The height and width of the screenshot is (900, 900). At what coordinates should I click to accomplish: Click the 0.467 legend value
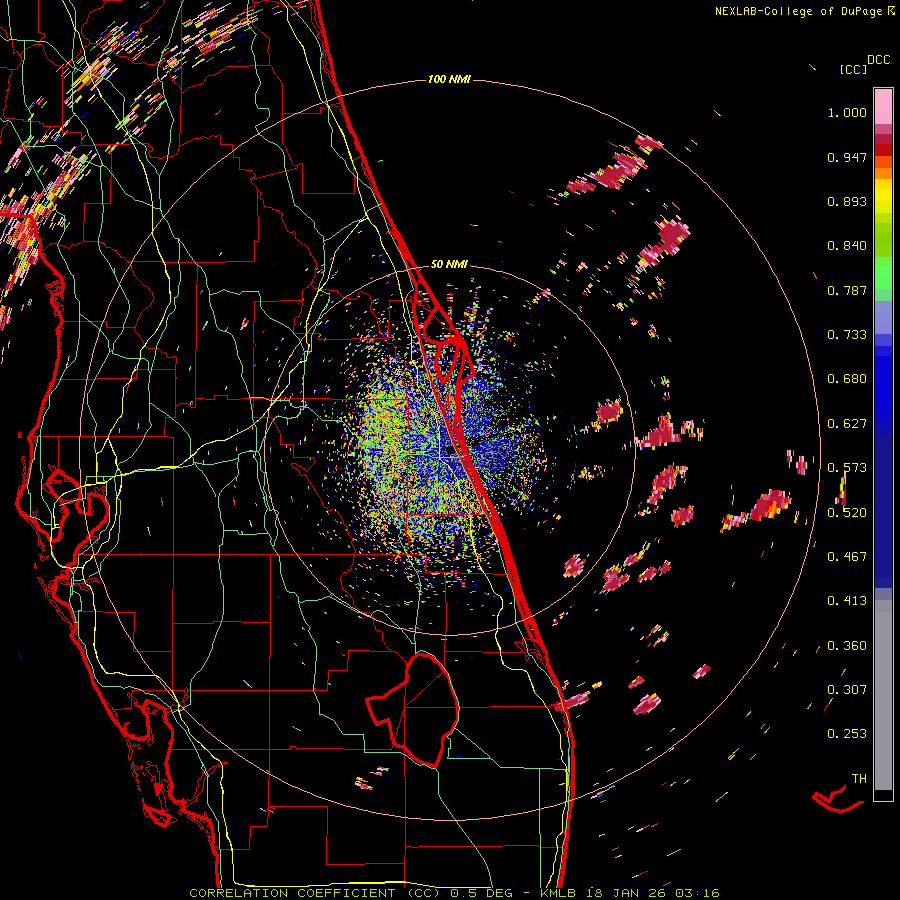pos(847,557)
